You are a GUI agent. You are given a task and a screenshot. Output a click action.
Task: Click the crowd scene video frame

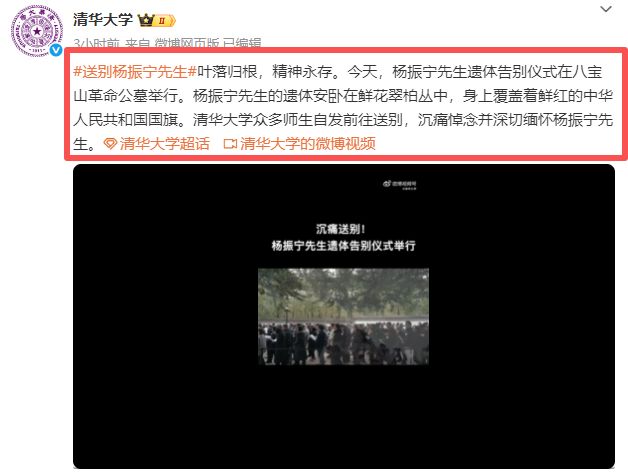point(344,317)
